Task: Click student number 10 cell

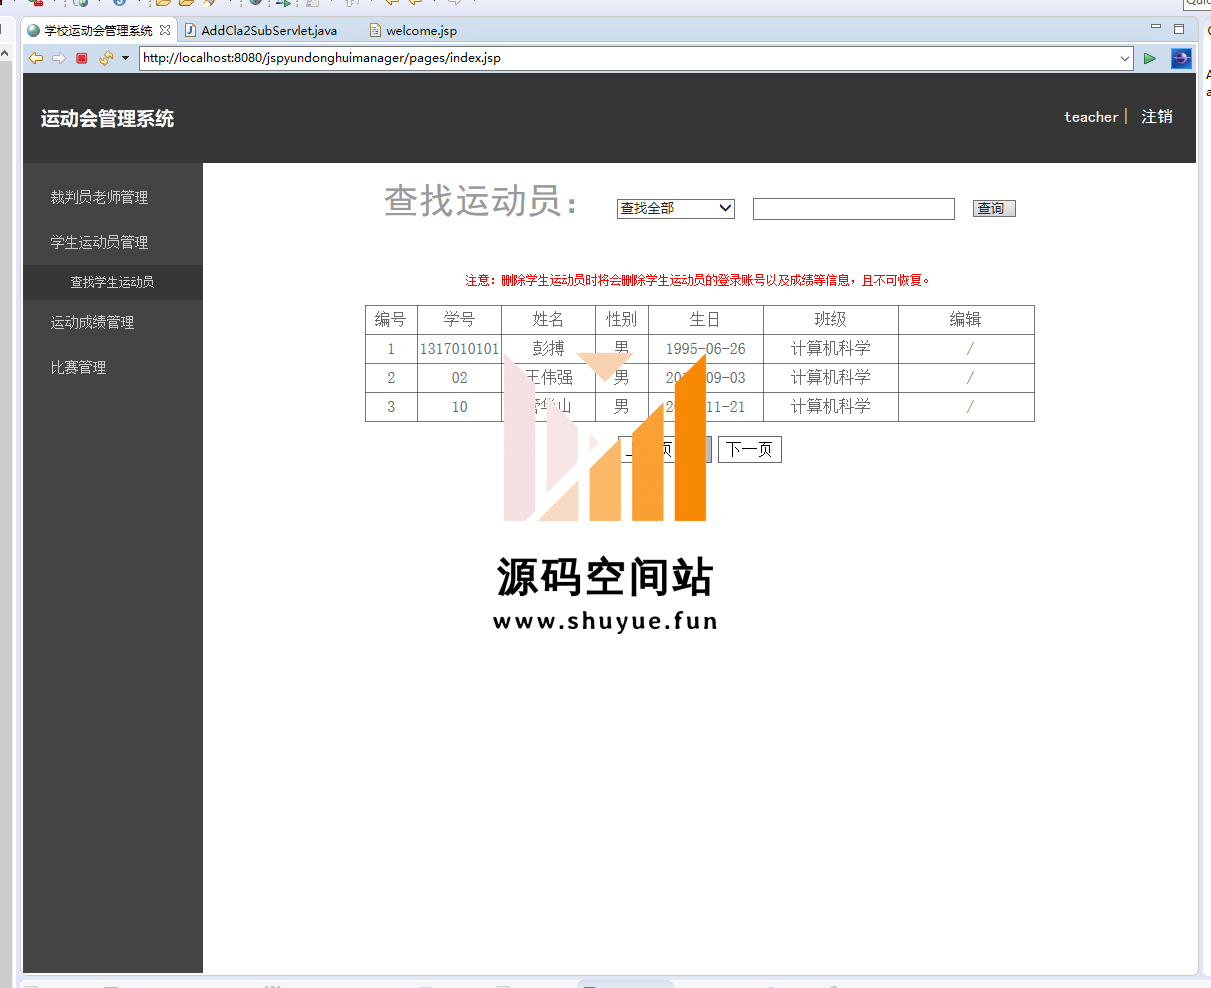Action: (460, 407)
